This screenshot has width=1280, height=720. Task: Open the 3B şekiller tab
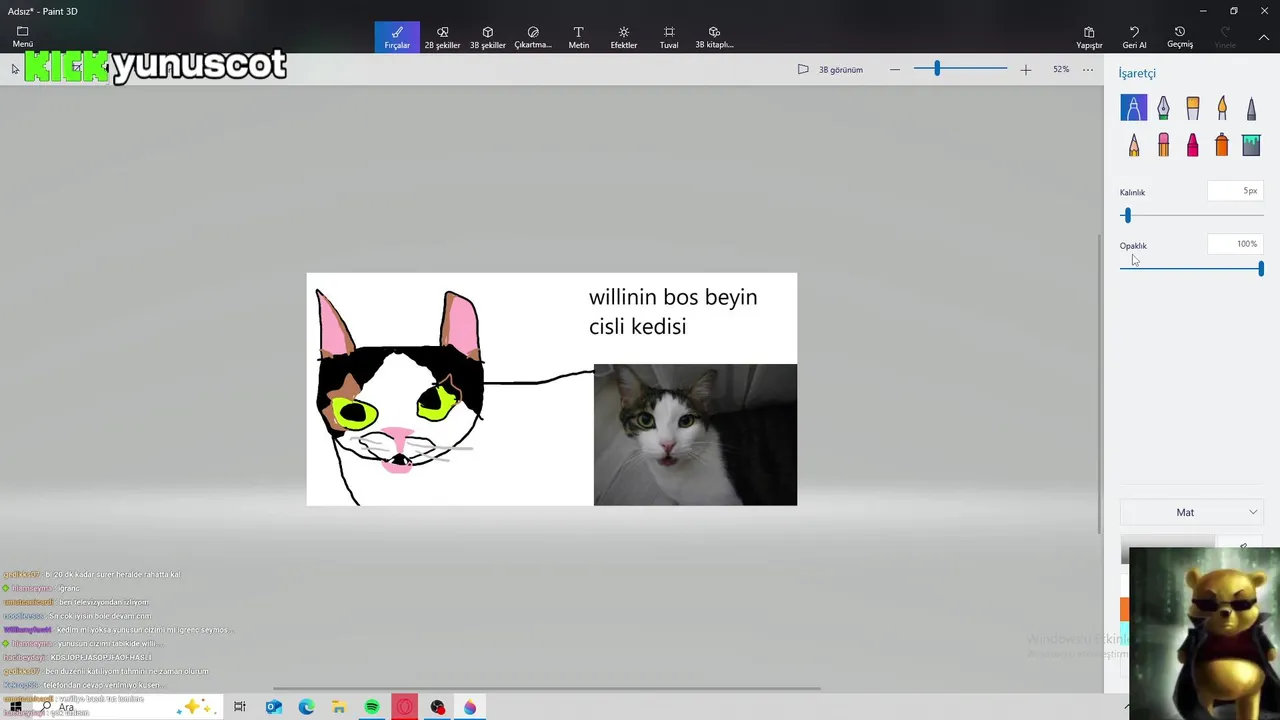(x=488, y=37)
